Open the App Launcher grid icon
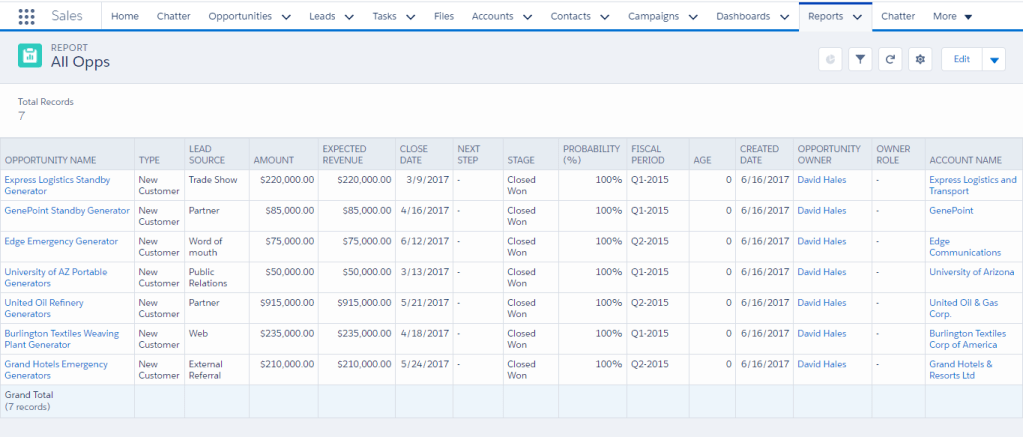This screenshot has height=437, width=1023. pyautogui.click(x=27, y=16)
